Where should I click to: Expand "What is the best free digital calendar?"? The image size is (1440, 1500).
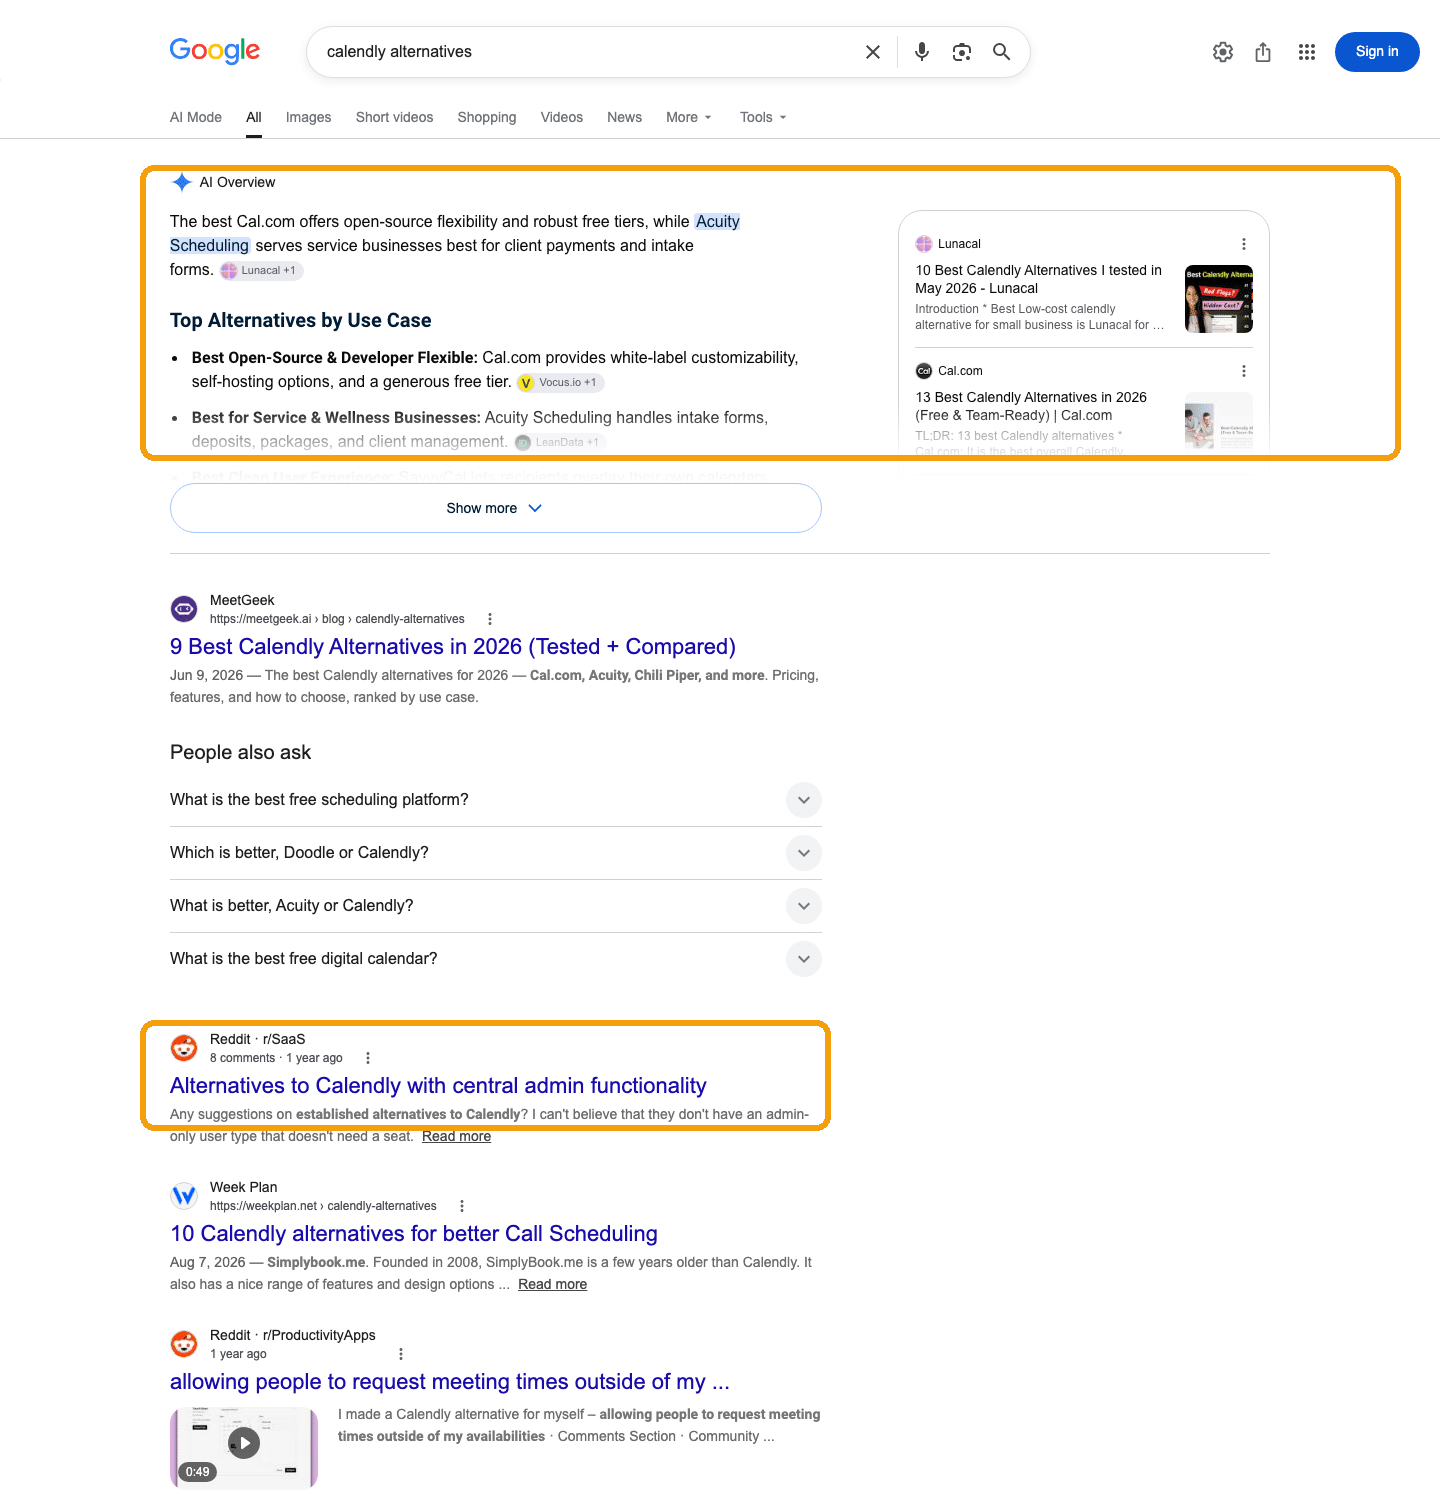(x=496, y=959)
